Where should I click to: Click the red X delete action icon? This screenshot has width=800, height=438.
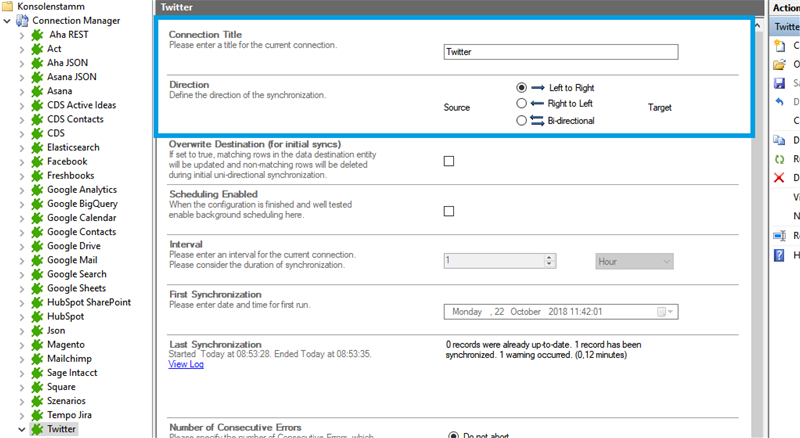pos(779,178)
